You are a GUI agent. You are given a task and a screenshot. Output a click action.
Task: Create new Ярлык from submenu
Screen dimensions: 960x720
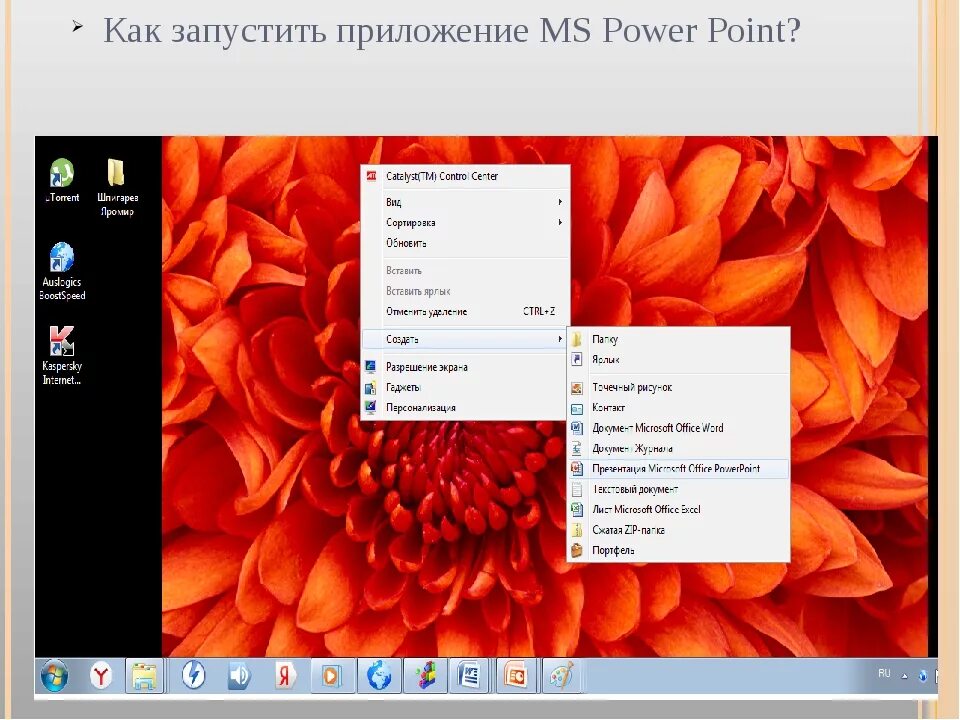[x=678, y=359]
